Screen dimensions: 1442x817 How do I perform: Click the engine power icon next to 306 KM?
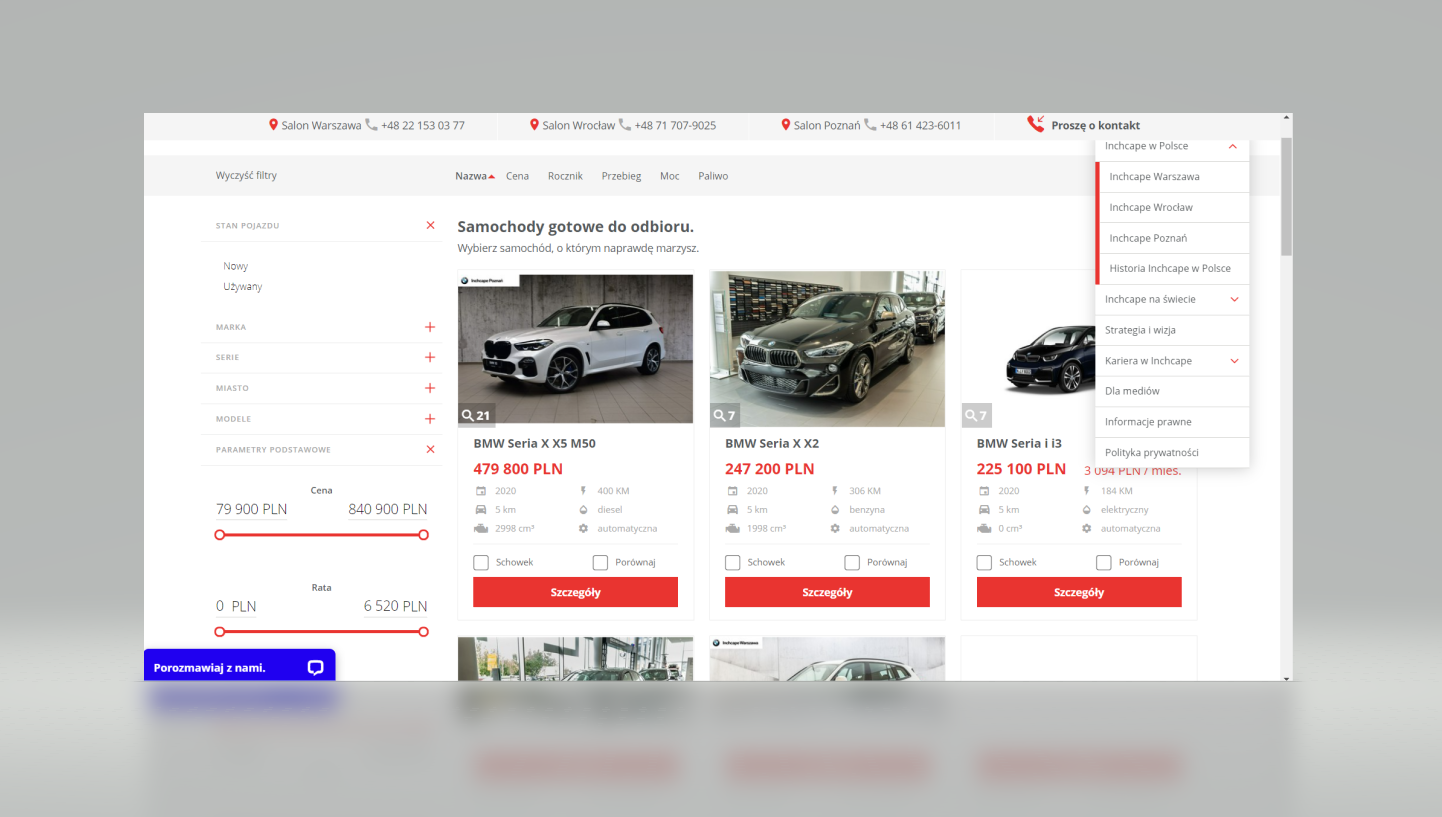835,491
